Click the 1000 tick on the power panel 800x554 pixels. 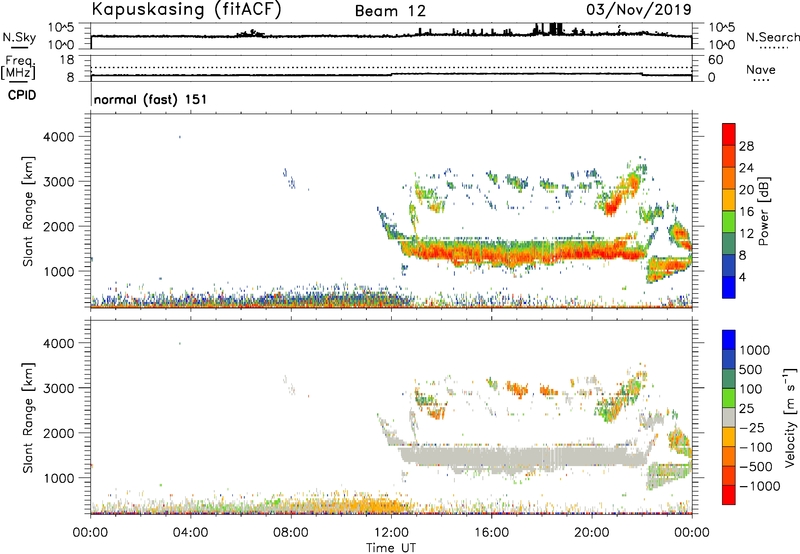coord(59,271)
